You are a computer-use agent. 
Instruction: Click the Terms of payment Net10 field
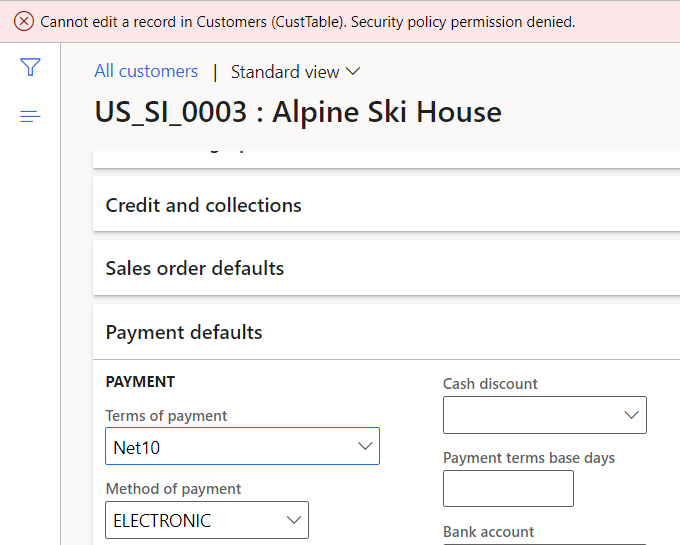pos(242,446)
